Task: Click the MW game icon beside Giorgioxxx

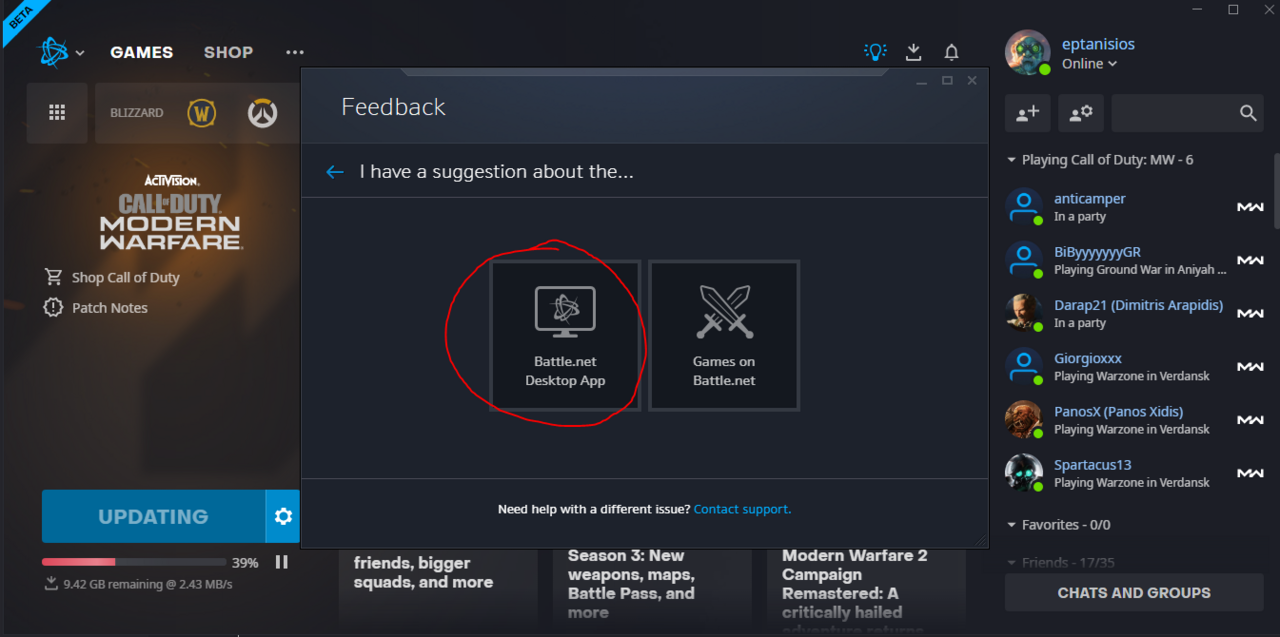Action: 1250,367
